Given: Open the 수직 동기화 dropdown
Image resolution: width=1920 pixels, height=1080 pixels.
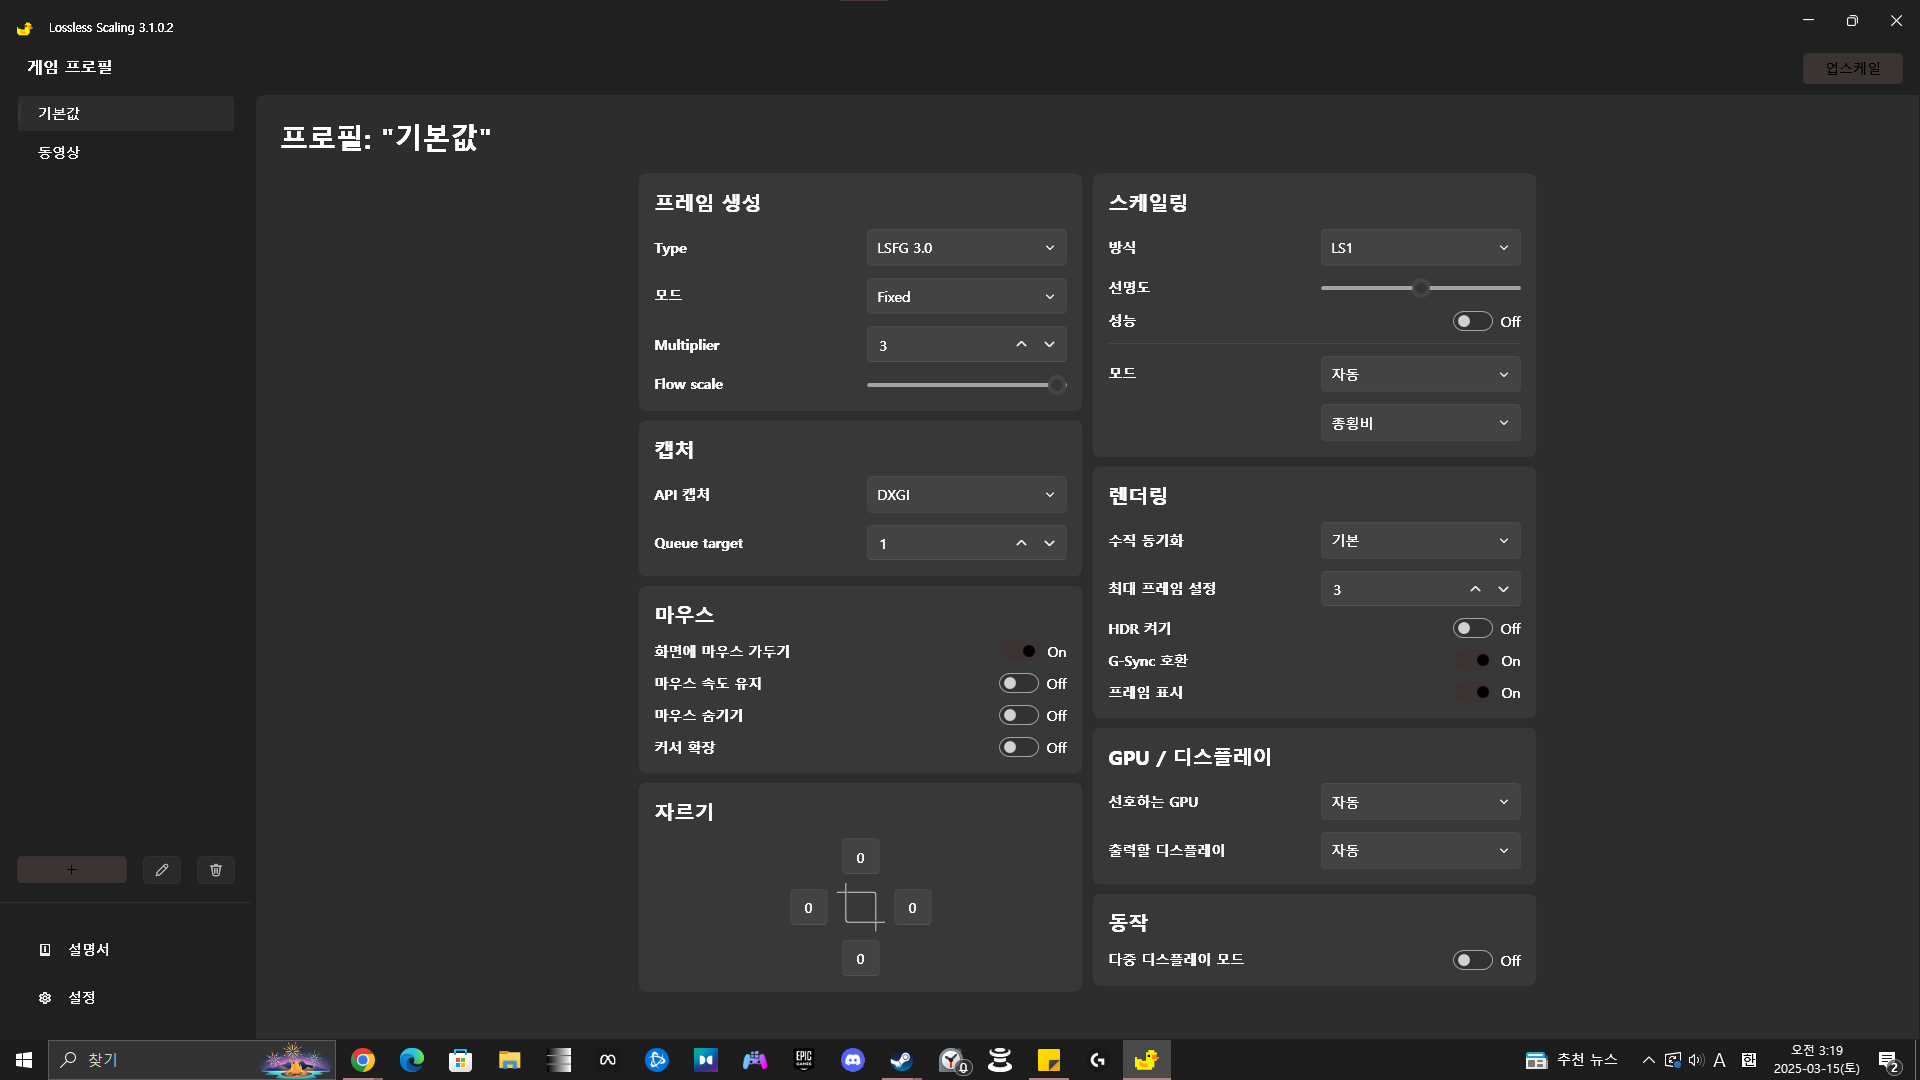Looking at the screenshot, I should coord(1419,541).
